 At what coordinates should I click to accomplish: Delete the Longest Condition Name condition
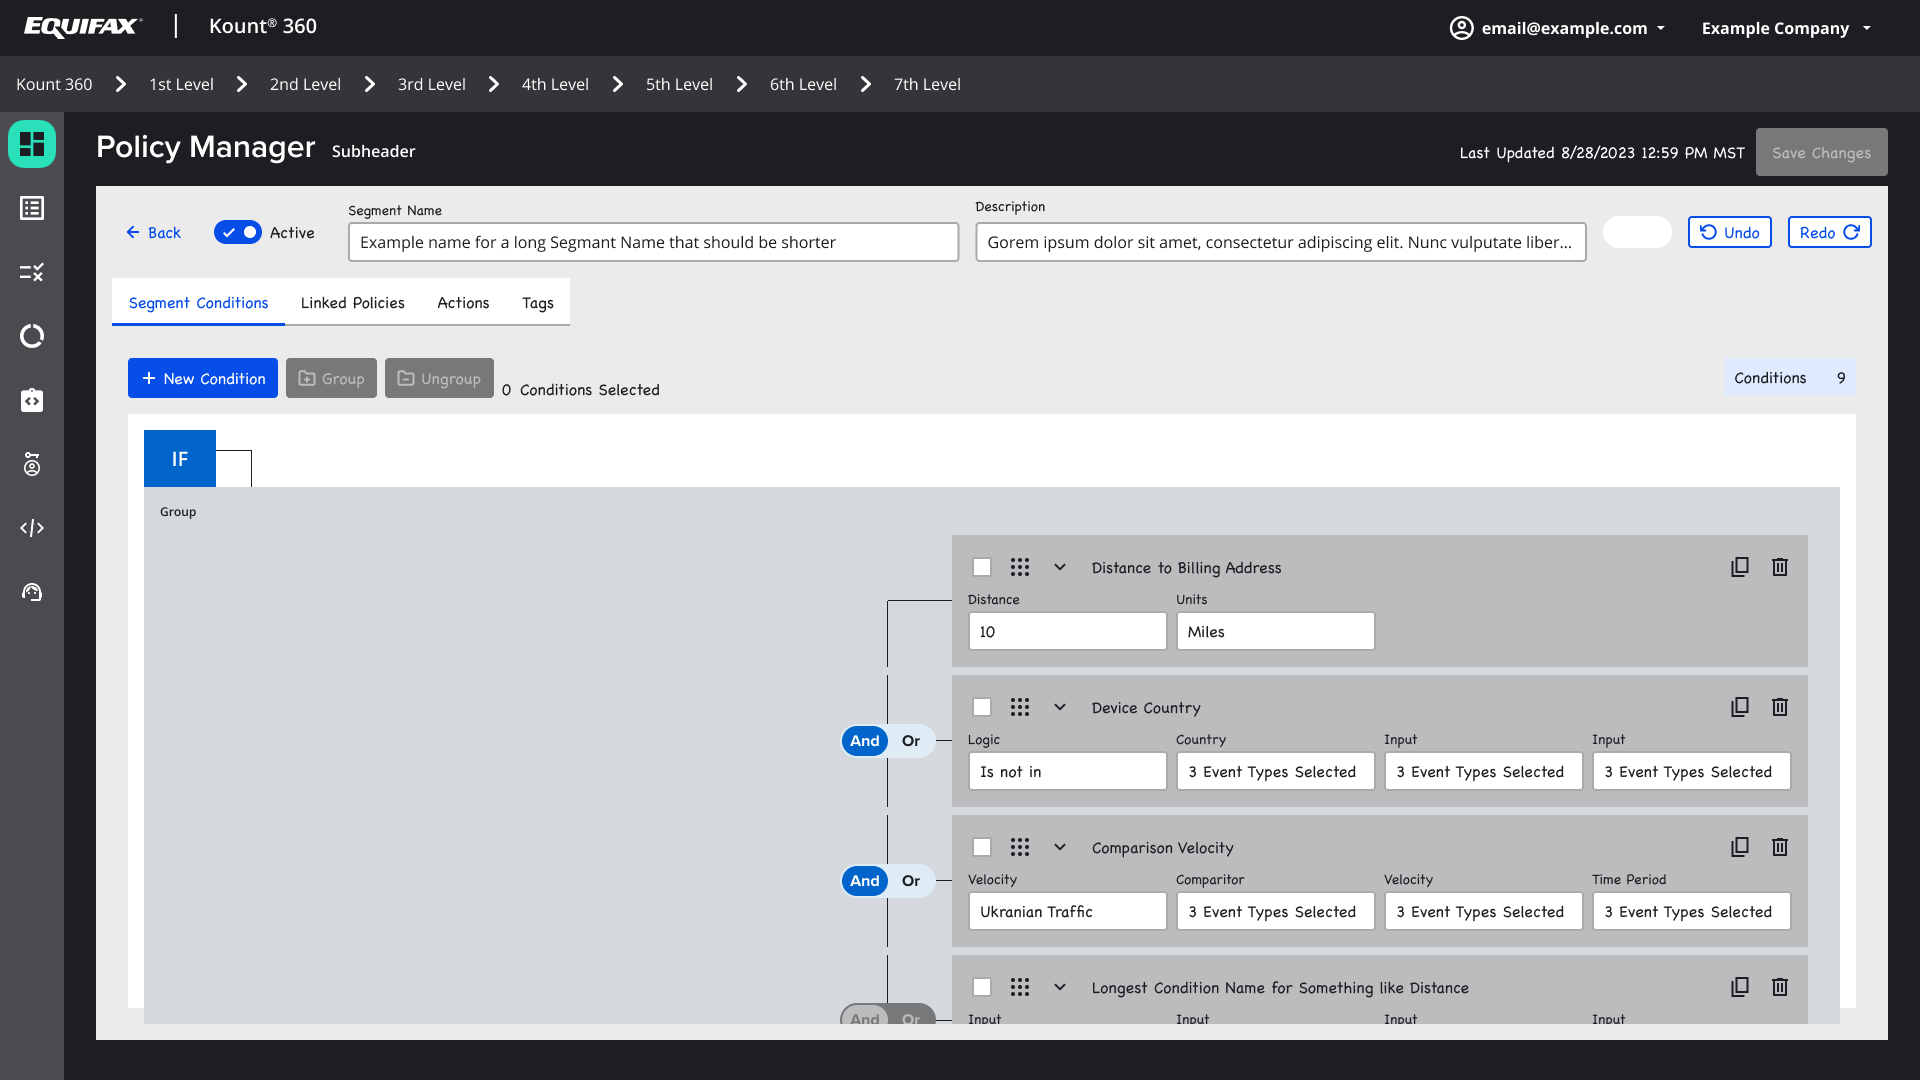click(1780, 987)
